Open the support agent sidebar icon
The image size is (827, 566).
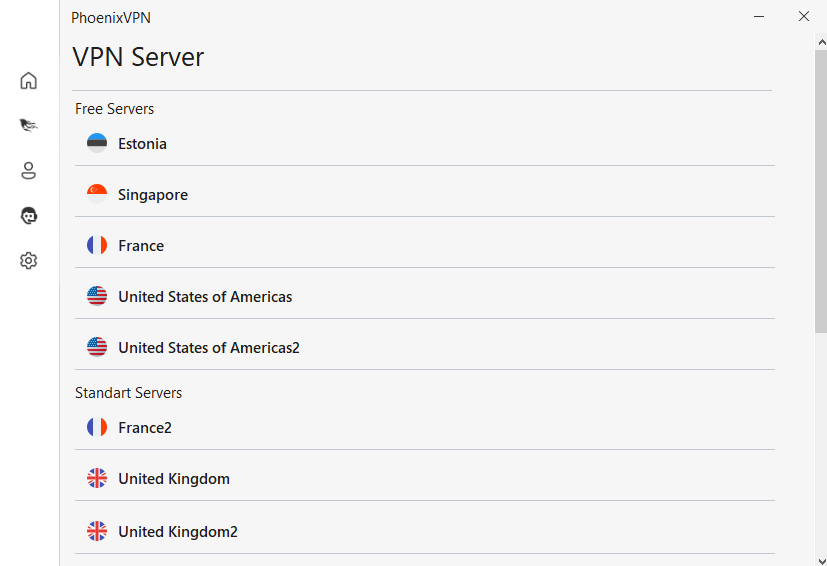(x=28, y=216)
